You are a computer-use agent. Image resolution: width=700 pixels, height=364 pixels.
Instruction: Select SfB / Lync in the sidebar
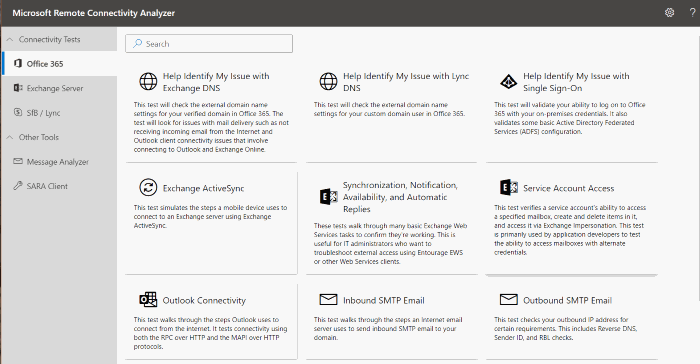point(59,113)
